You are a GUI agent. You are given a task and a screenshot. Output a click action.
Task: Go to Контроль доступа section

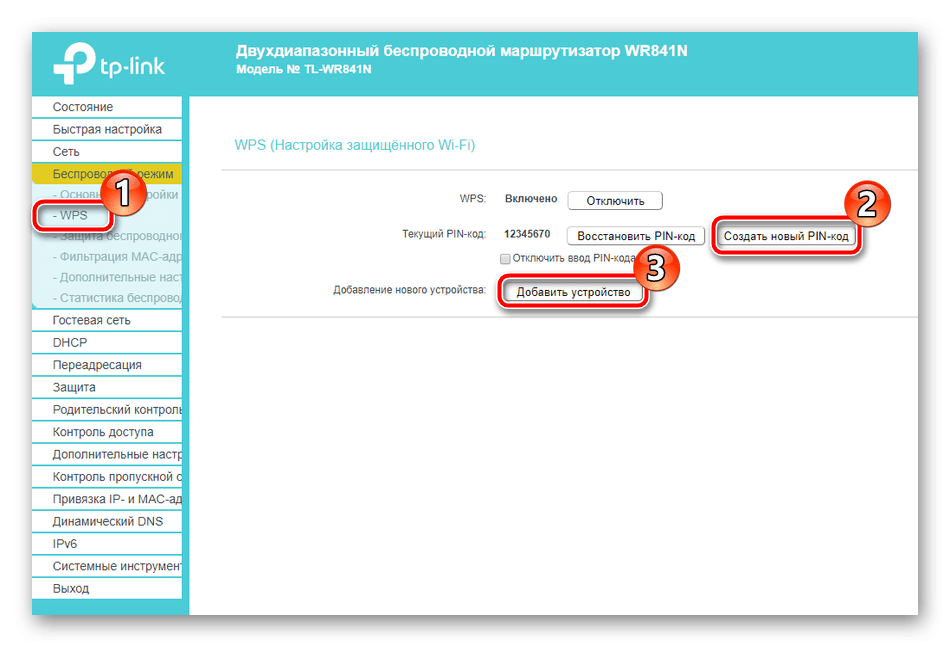click(103, 432)
